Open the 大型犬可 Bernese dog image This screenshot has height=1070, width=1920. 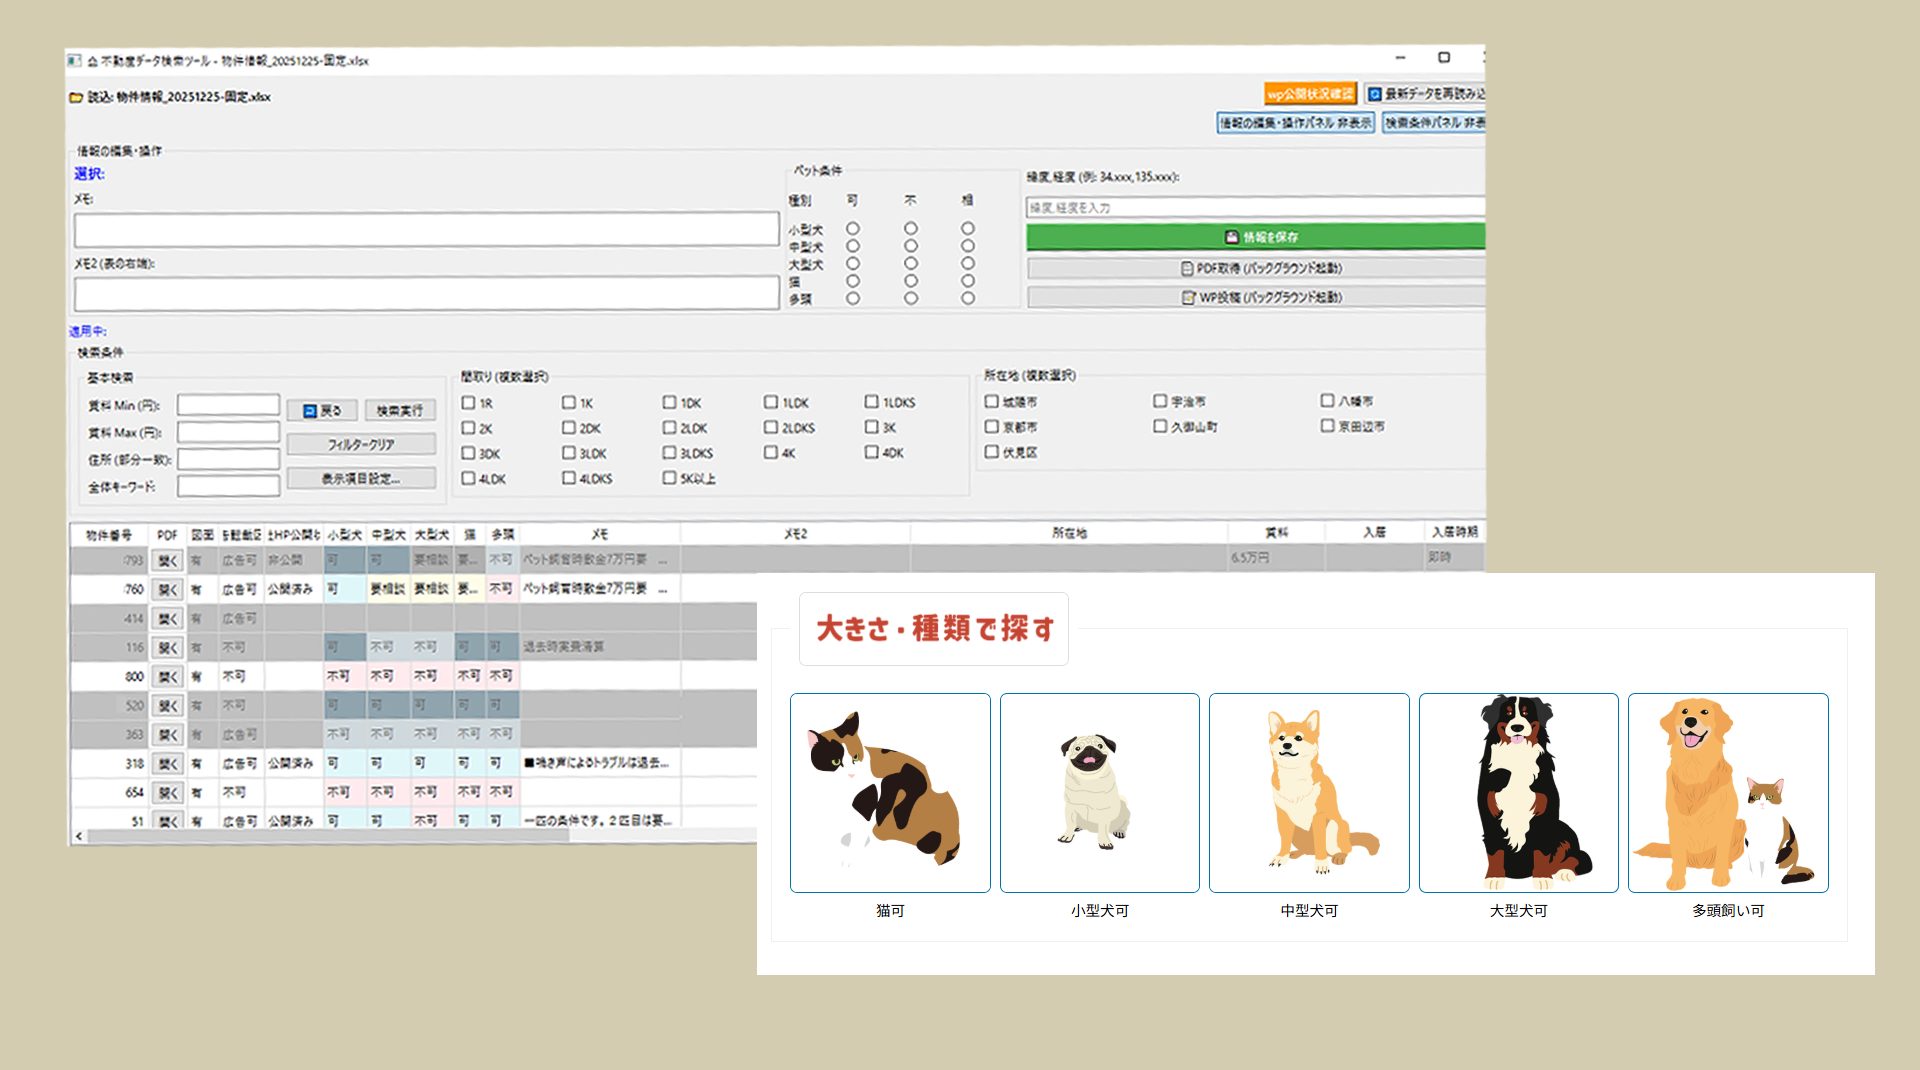pos(1518,792)
